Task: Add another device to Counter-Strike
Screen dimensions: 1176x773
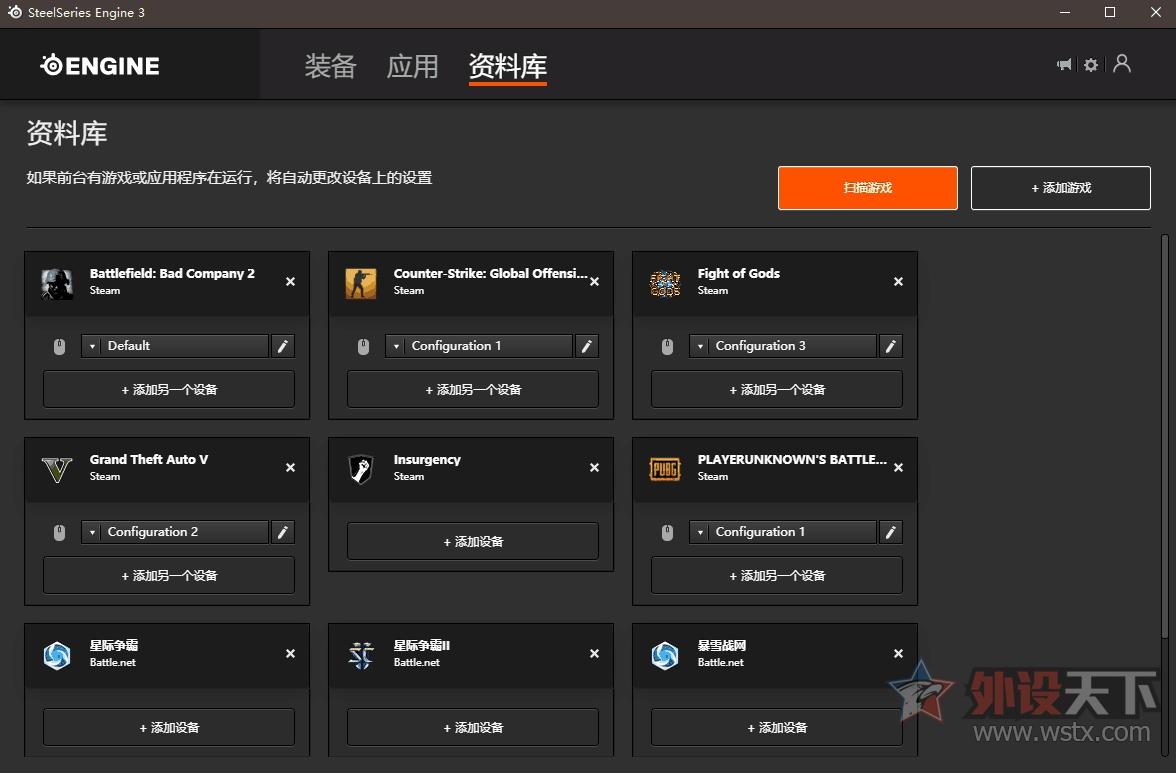Action: click(x=472, y=389)
